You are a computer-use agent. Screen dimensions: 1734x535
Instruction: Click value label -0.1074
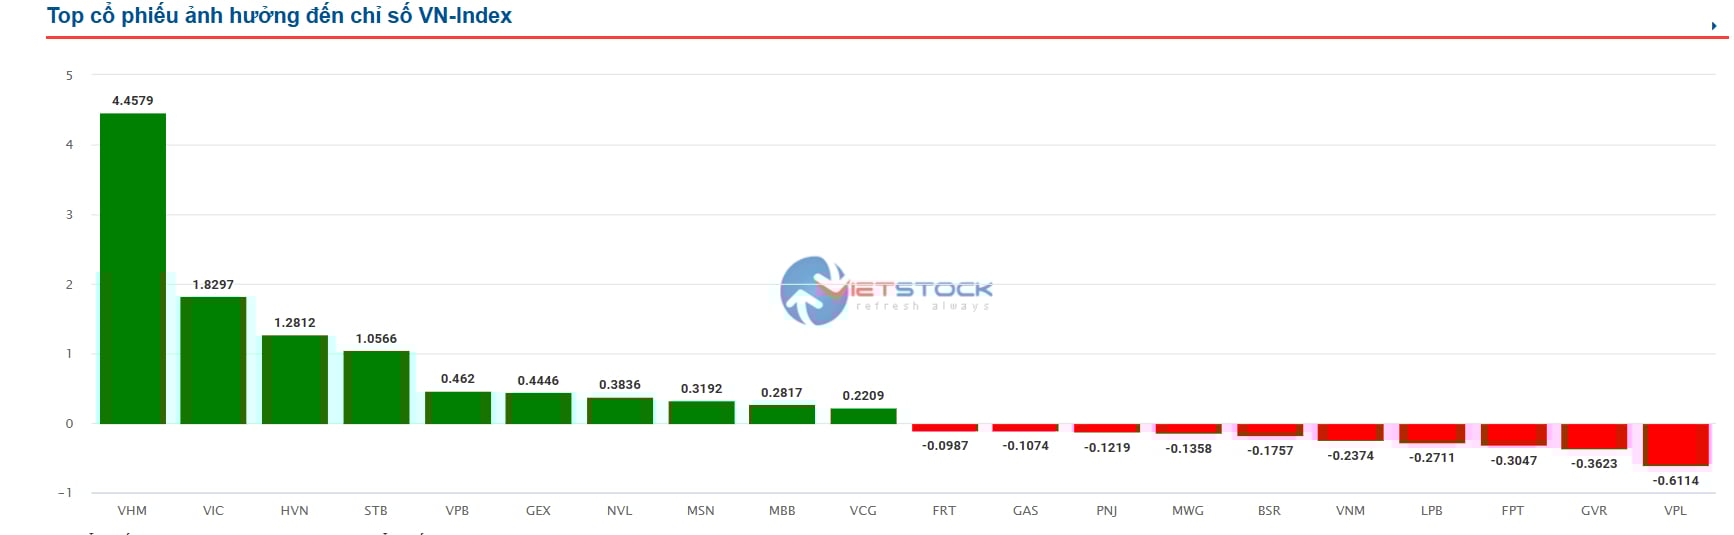1026,446
